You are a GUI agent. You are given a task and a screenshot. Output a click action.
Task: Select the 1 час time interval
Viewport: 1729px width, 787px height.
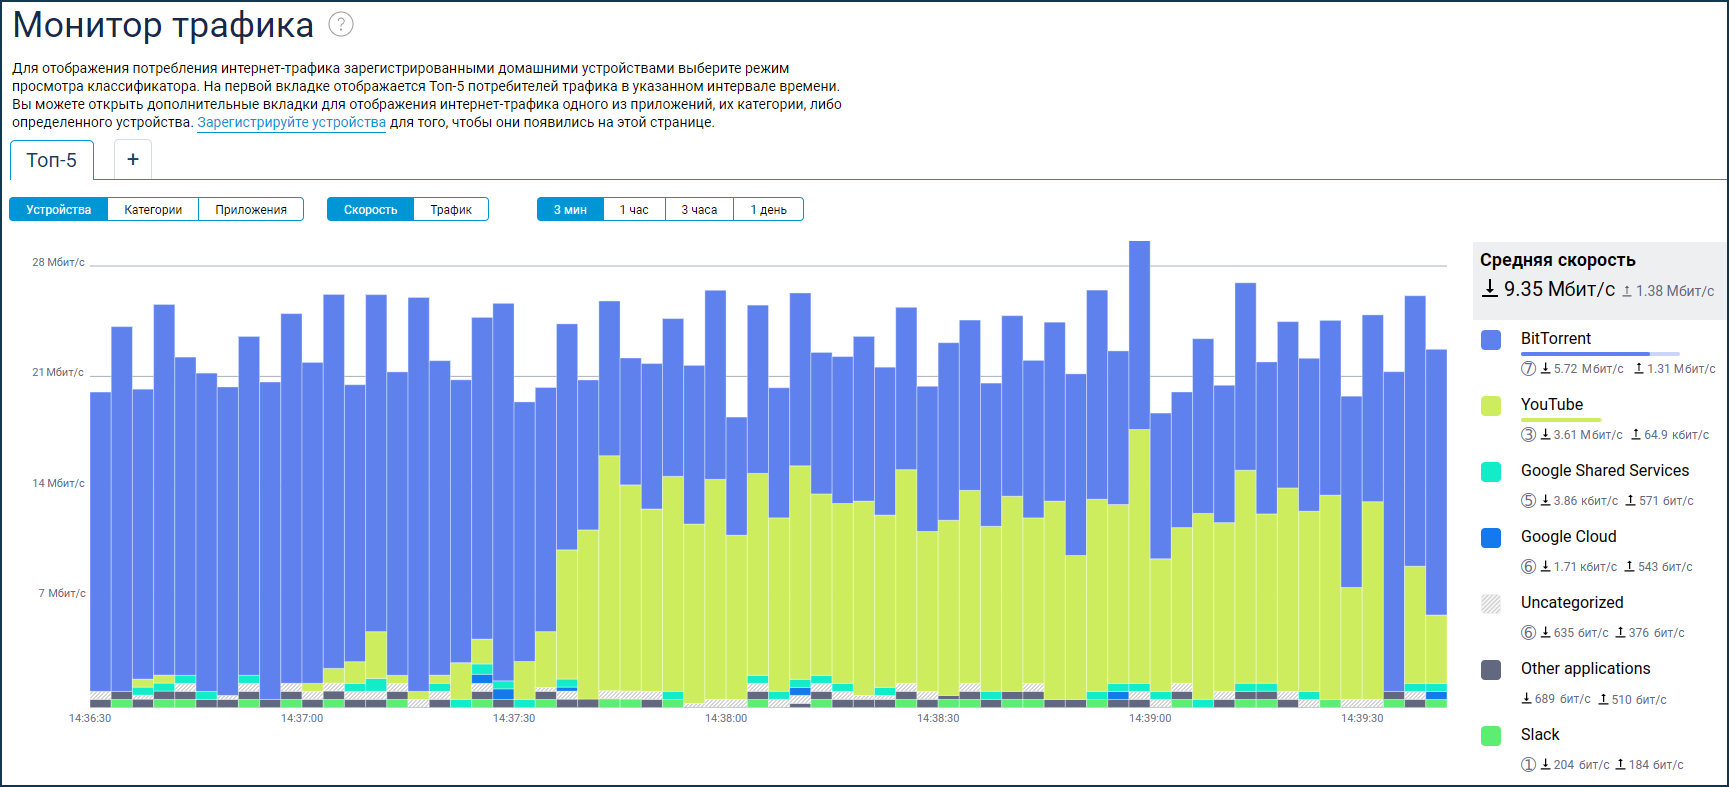tap(634, 210)
